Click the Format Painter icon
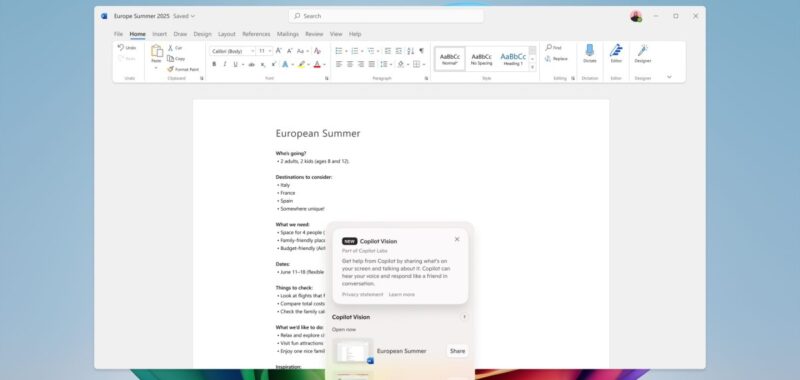 point(170,69)
